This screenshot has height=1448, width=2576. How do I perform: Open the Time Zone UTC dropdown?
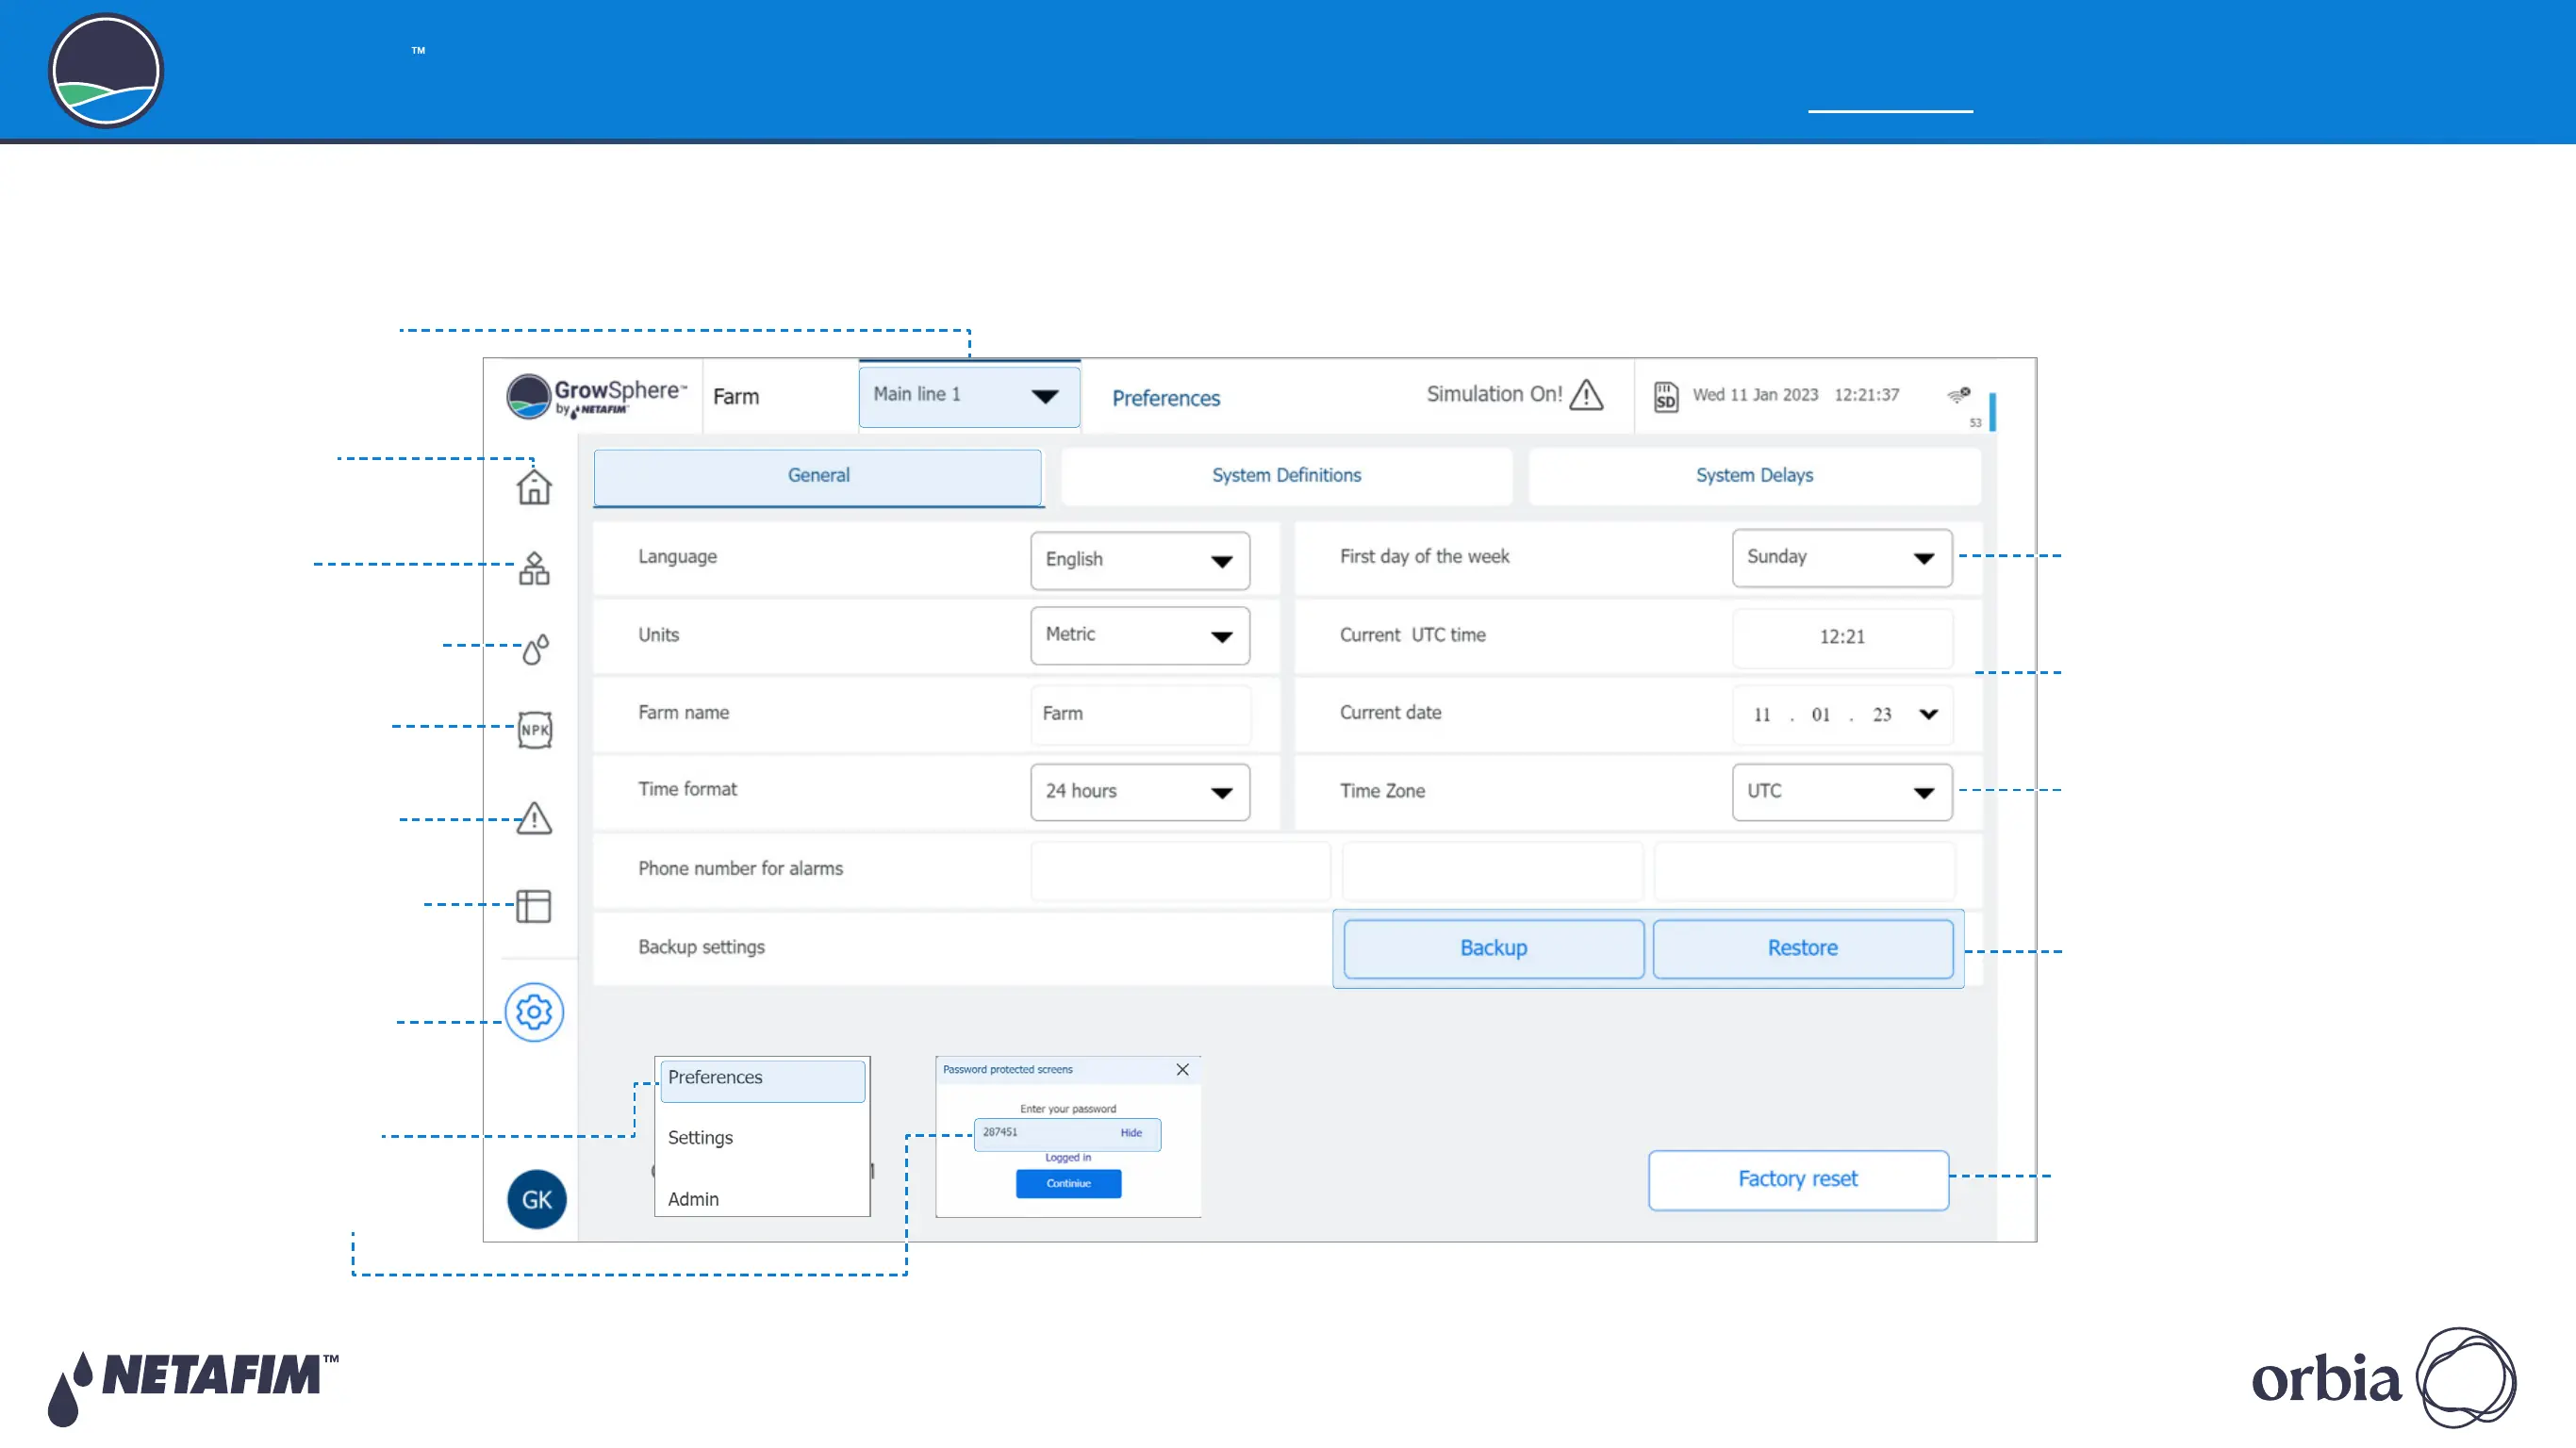point(1842,792)
